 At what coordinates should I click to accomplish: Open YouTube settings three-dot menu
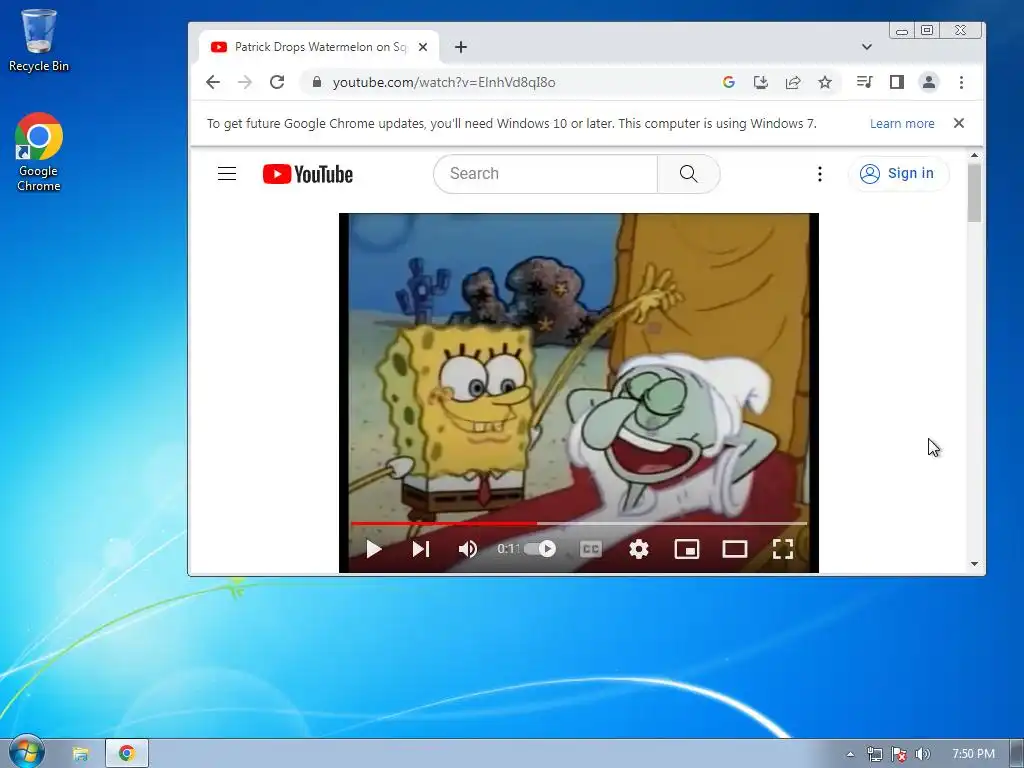[820, 174]
